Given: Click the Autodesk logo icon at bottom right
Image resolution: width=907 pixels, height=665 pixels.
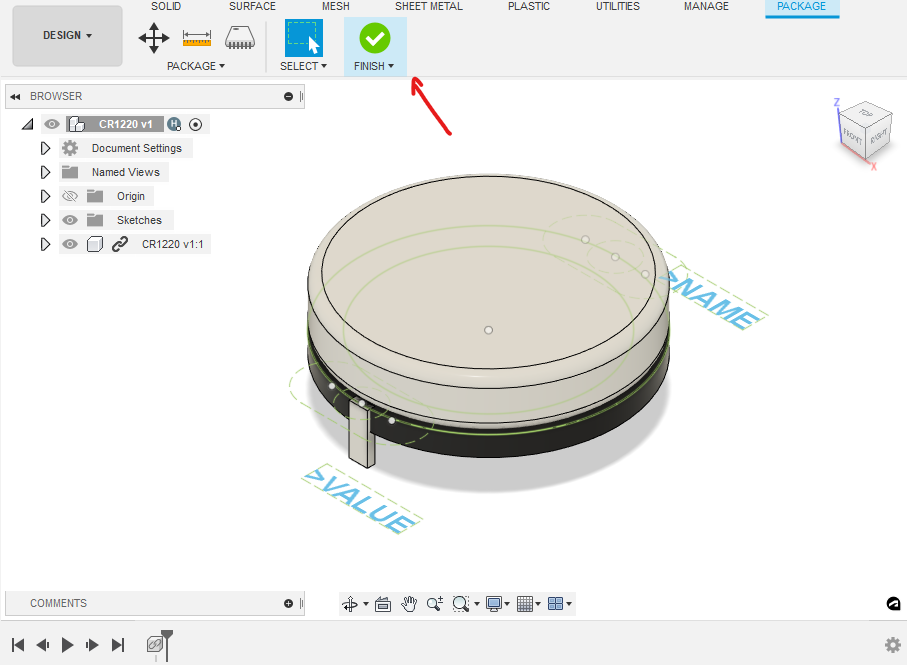Looking at the screenshot, I should coord(893,604).
